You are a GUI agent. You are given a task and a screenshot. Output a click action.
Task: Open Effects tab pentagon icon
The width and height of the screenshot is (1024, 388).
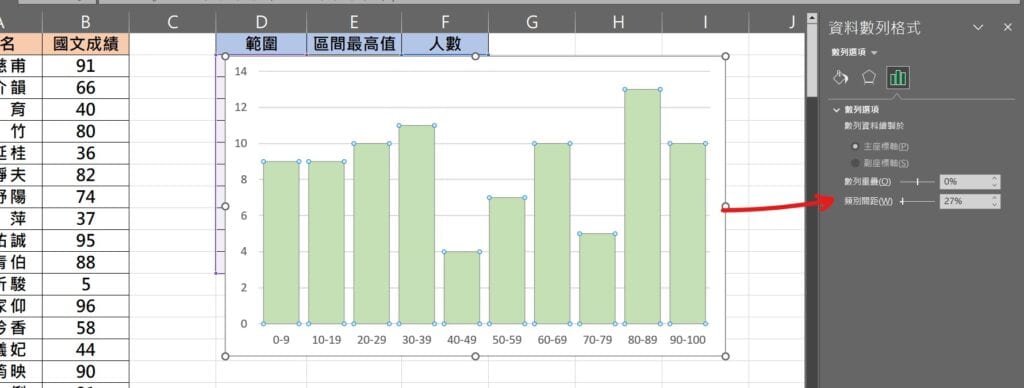pyautogui.click(x=869, y=78)
